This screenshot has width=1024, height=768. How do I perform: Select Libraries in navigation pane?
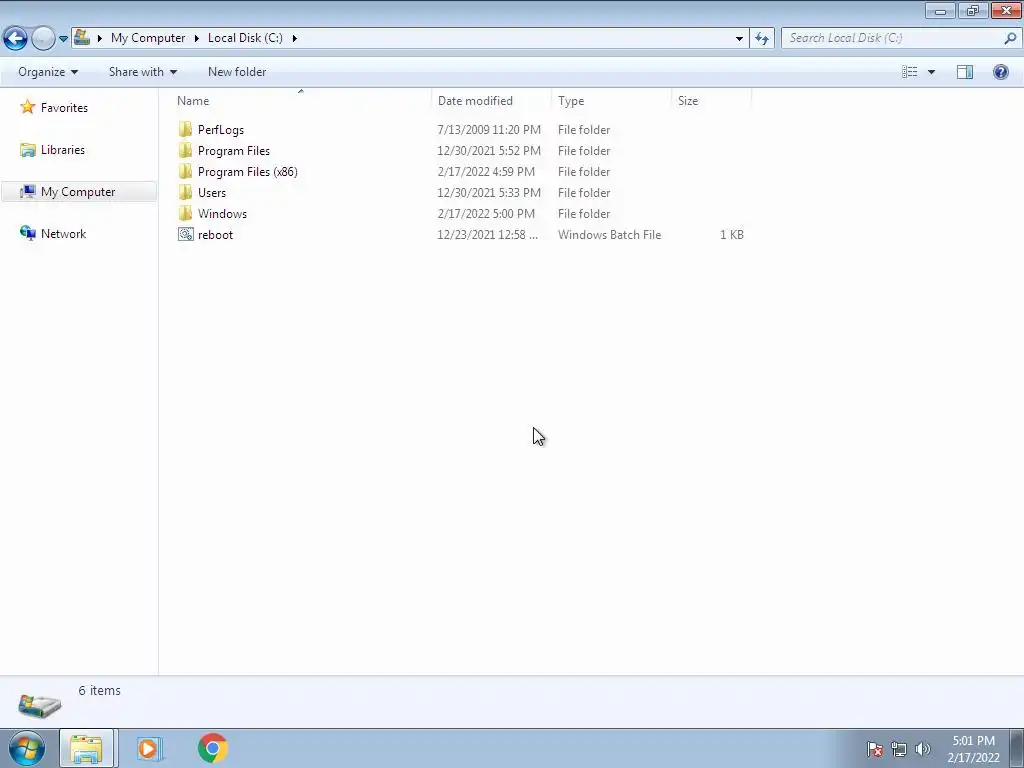click(x=63, y=150)
